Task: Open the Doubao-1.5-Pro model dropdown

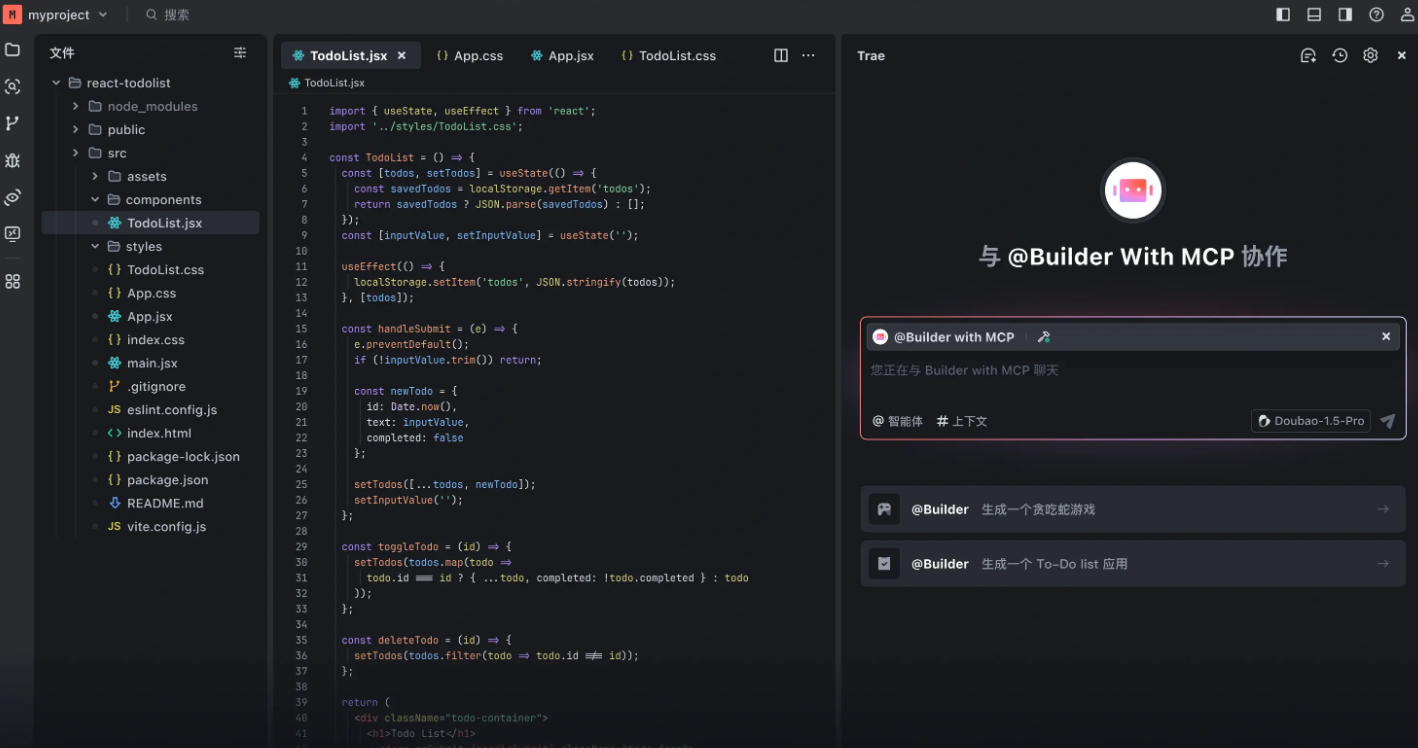Action: (1310, 421)
